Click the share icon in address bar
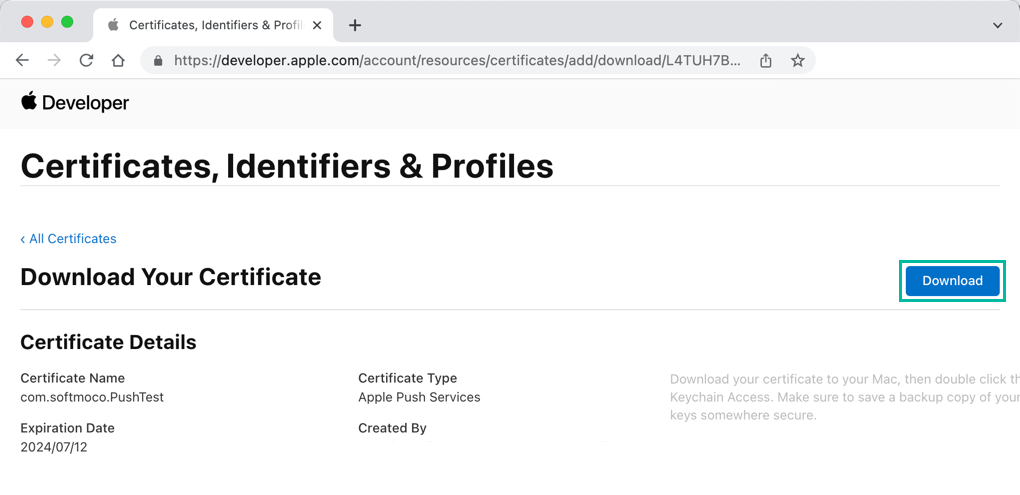 pos(766,60)
